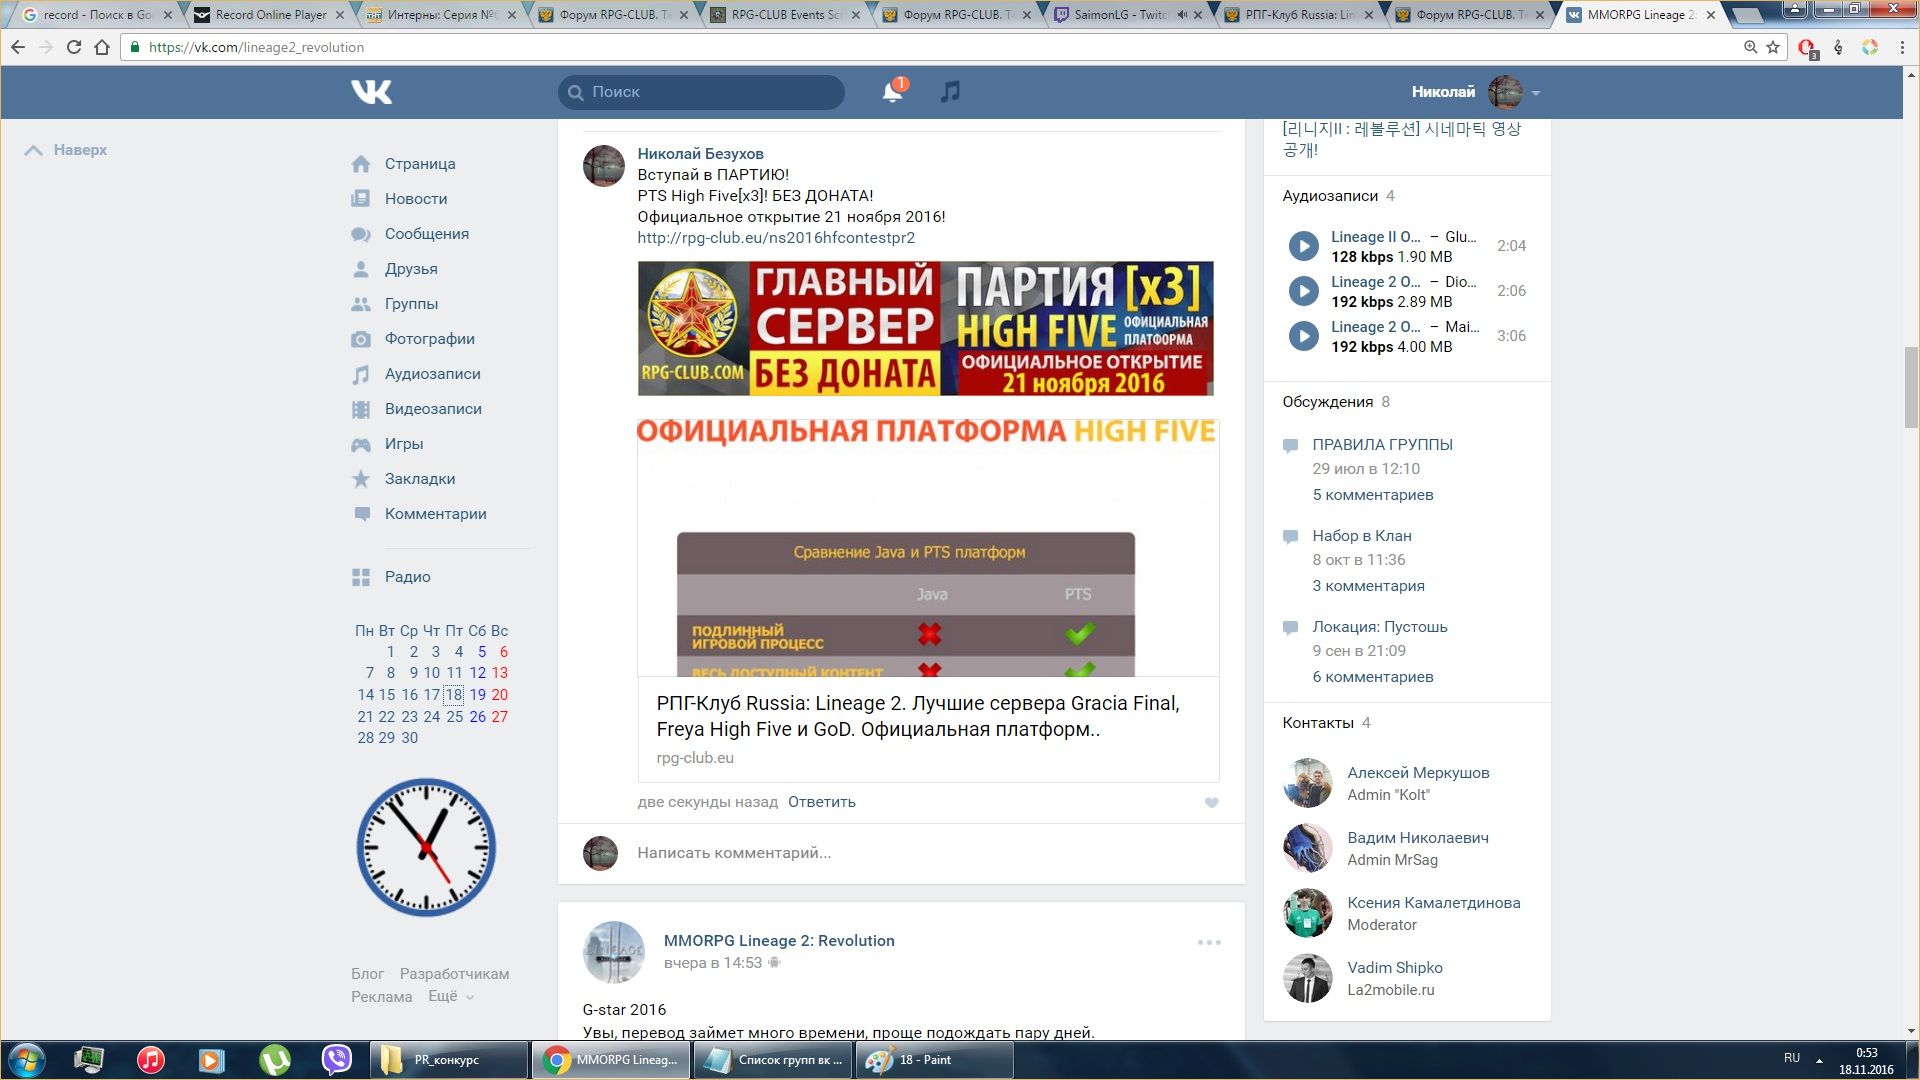Open Разработчикам footer link
Screen dimensions: 1920x1080
coord(454,974)
